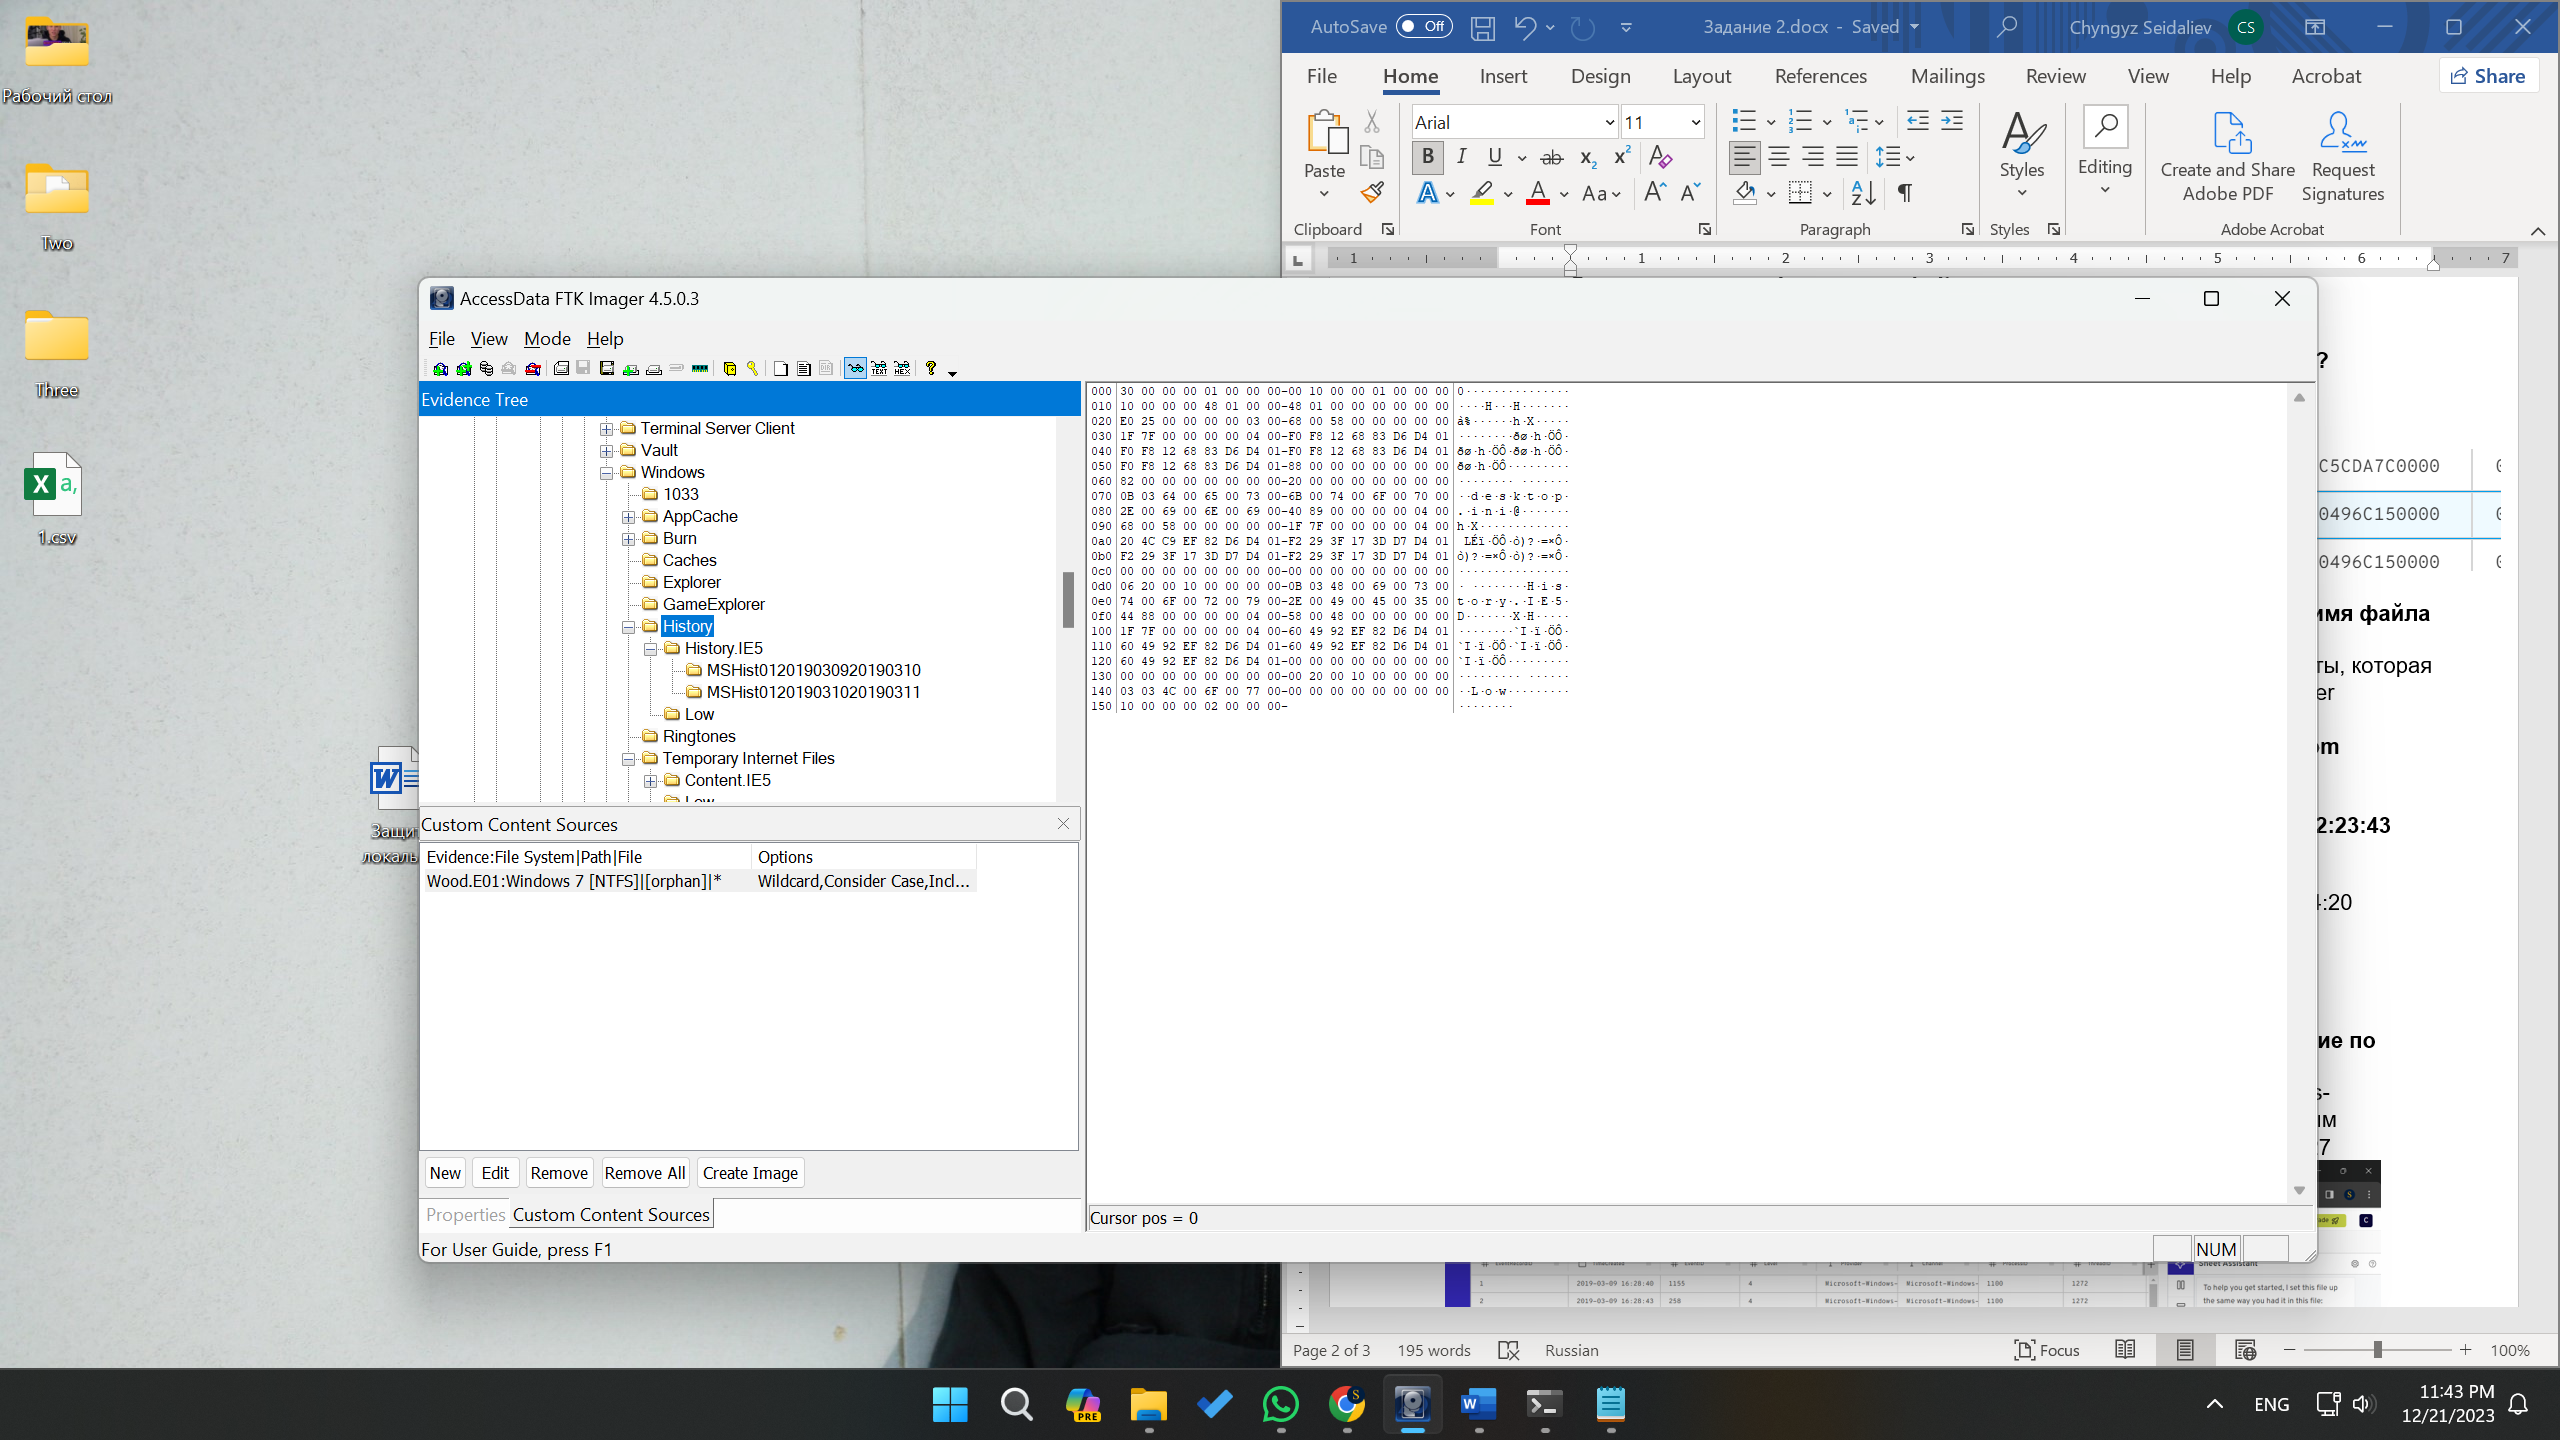Switch FTK Imager viewer to TEXT mode
2560x1440 pixels.
coord(879,368)
